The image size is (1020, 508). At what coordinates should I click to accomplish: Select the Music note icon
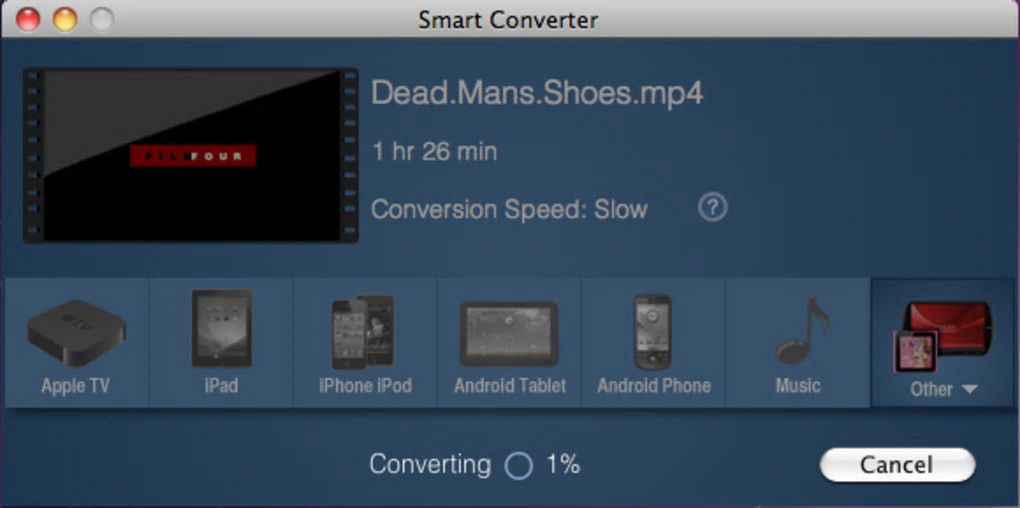point(802,329)
